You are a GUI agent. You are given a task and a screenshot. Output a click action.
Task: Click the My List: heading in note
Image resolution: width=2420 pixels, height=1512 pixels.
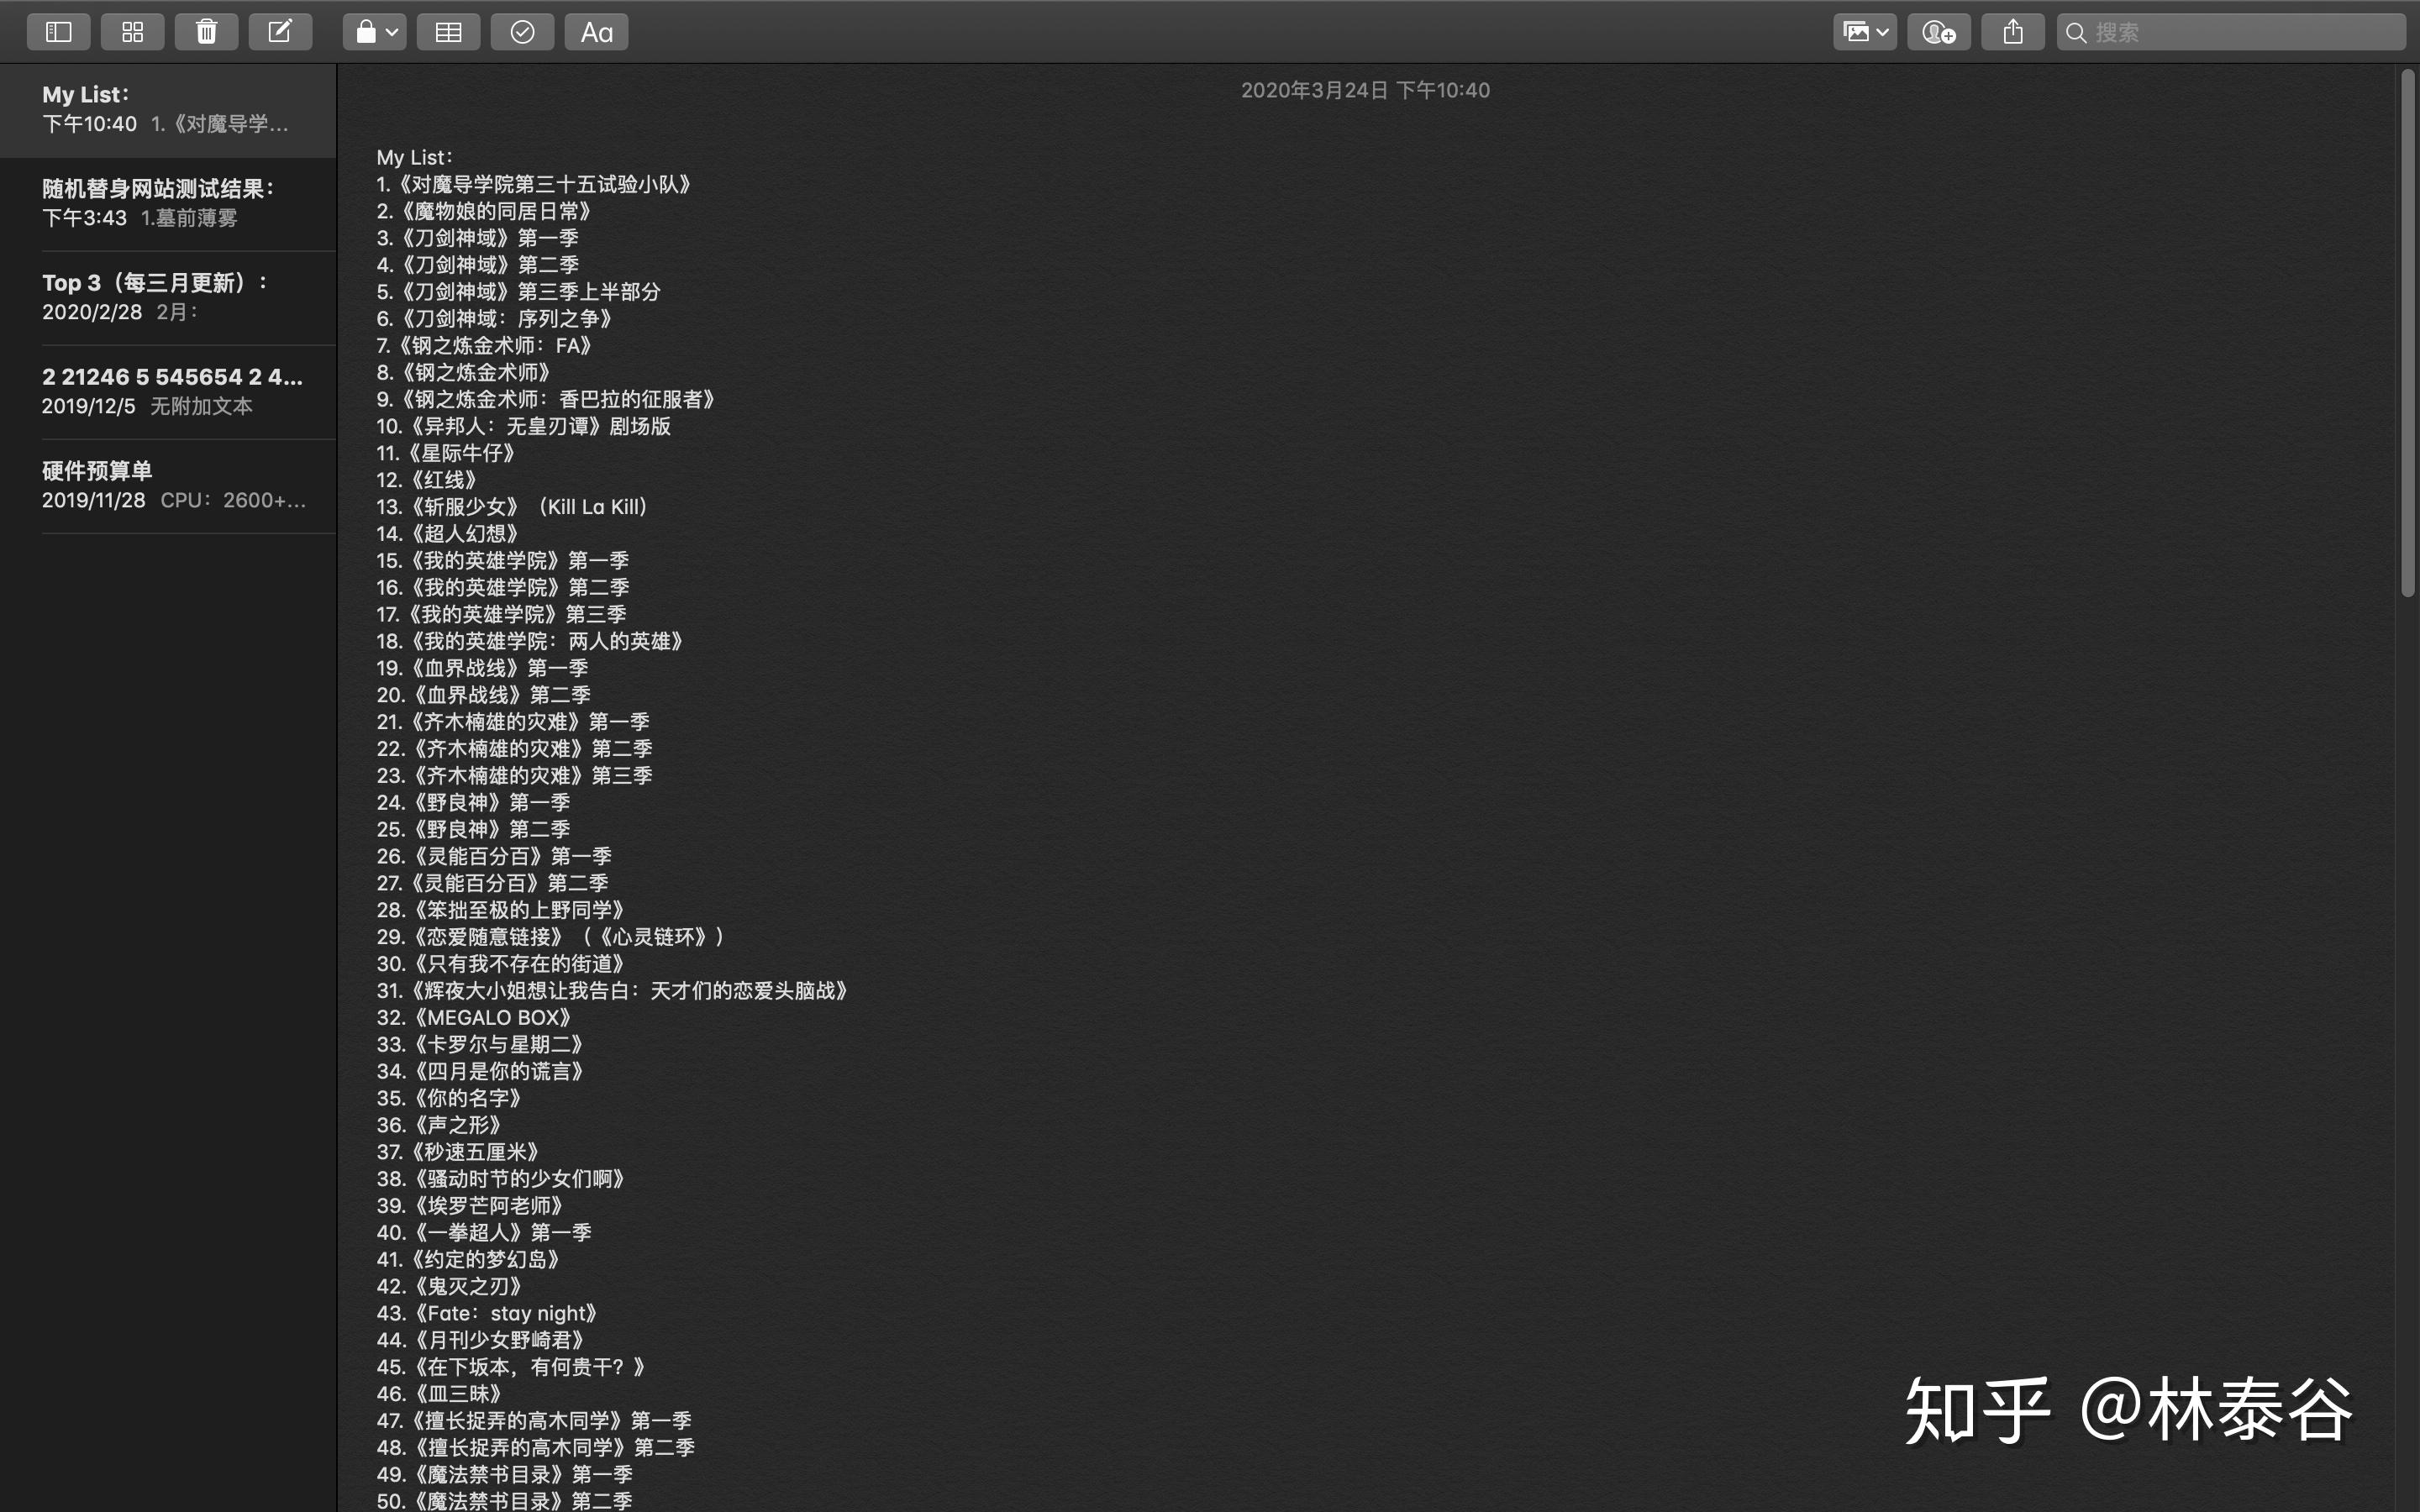pos(415,157)
